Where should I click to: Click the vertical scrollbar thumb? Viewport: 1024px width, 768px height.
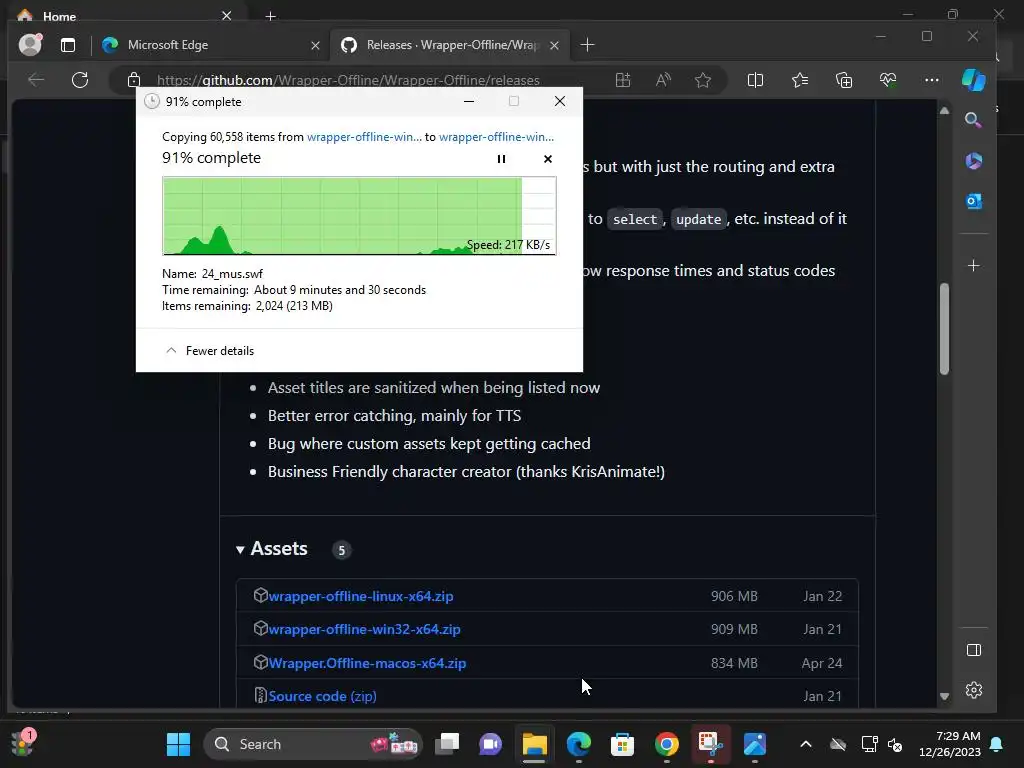tap(944, 328)
